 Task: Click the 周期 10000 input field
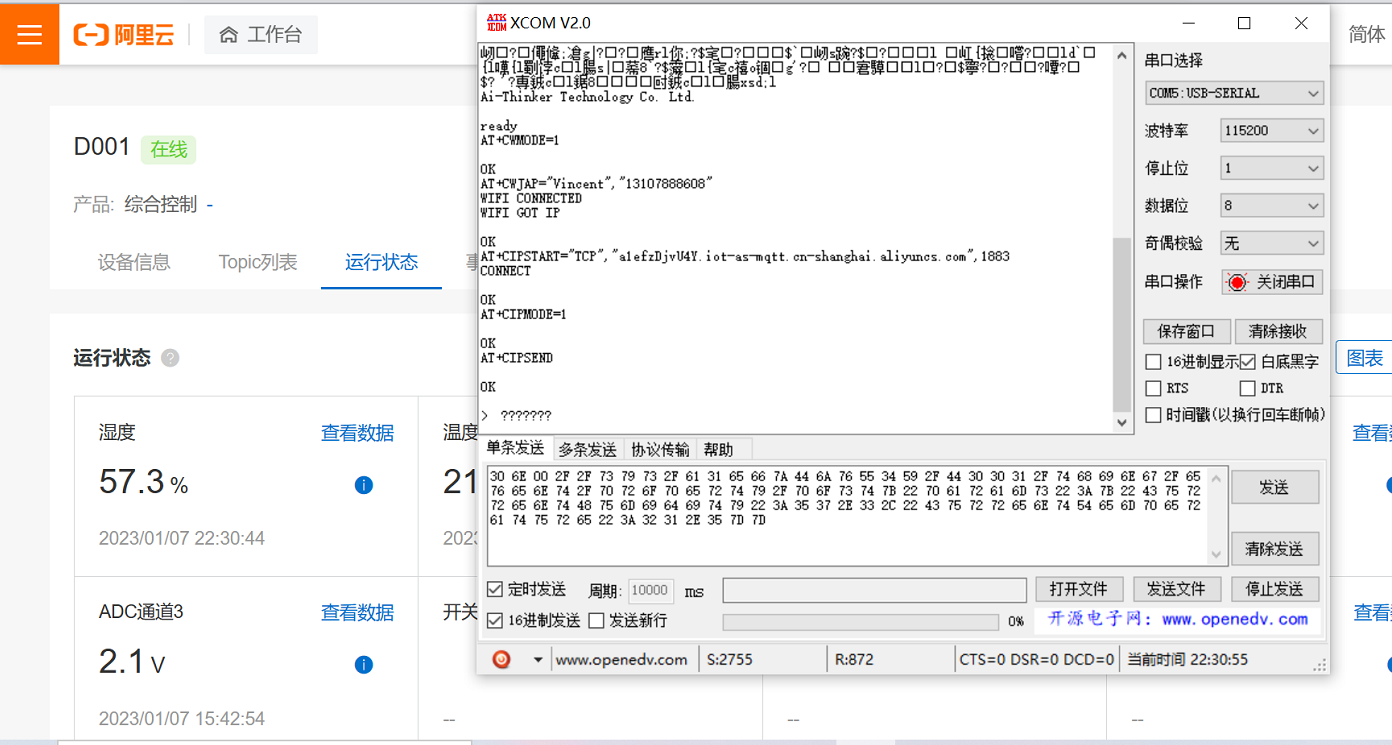(650, 590)
